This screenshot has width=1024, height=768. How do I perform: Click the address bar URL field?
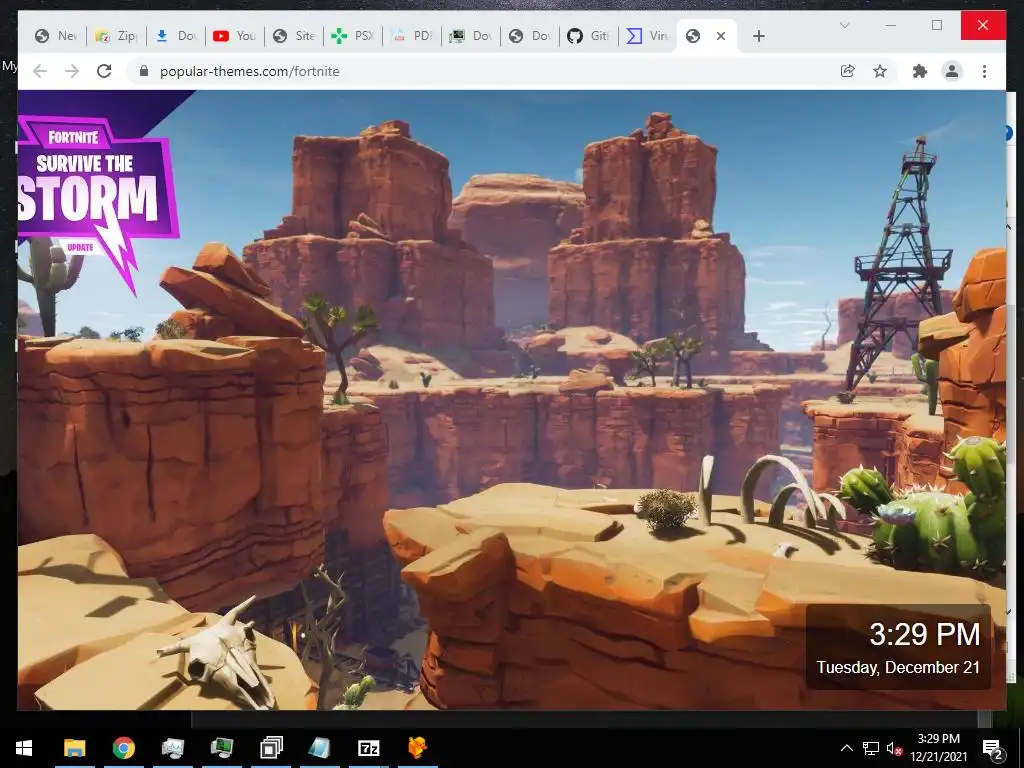point(483,71)
